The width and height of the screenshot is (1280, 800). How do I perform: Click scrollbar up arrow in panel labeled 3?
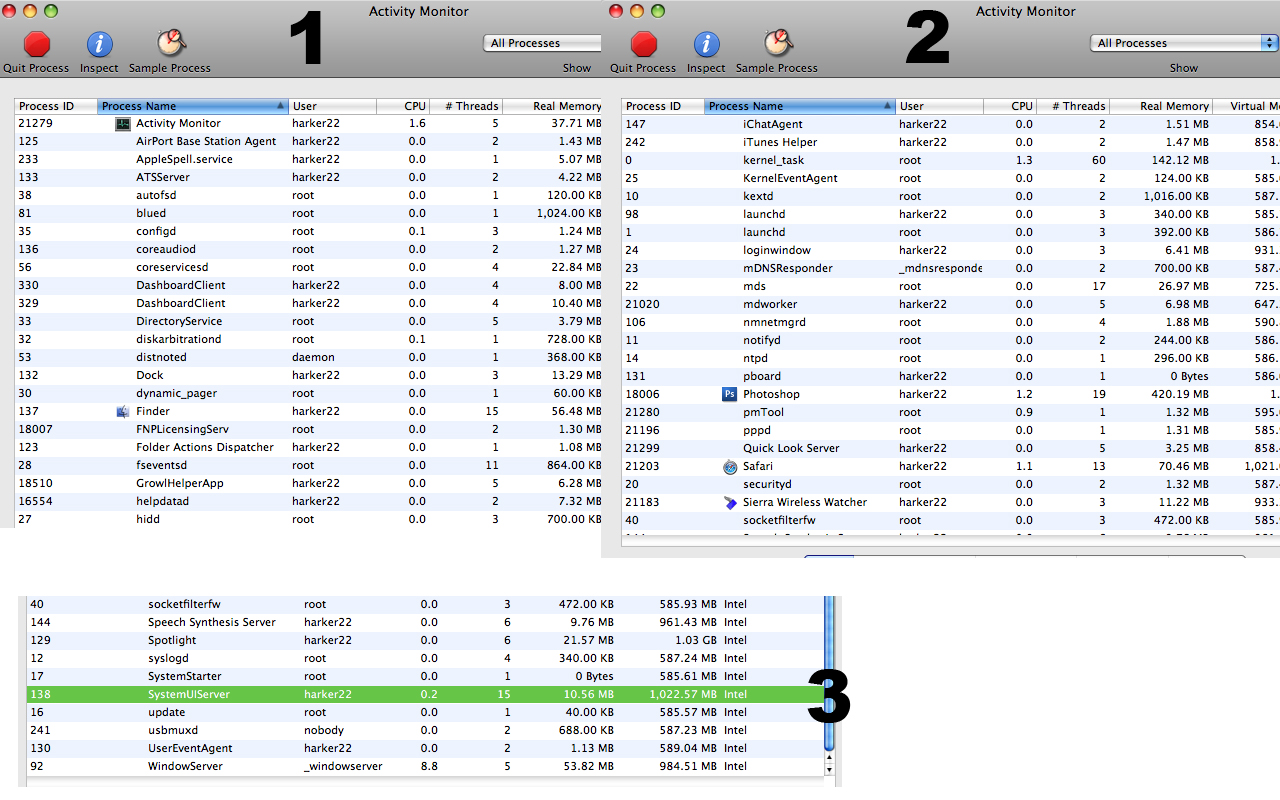tap(828, 757)
